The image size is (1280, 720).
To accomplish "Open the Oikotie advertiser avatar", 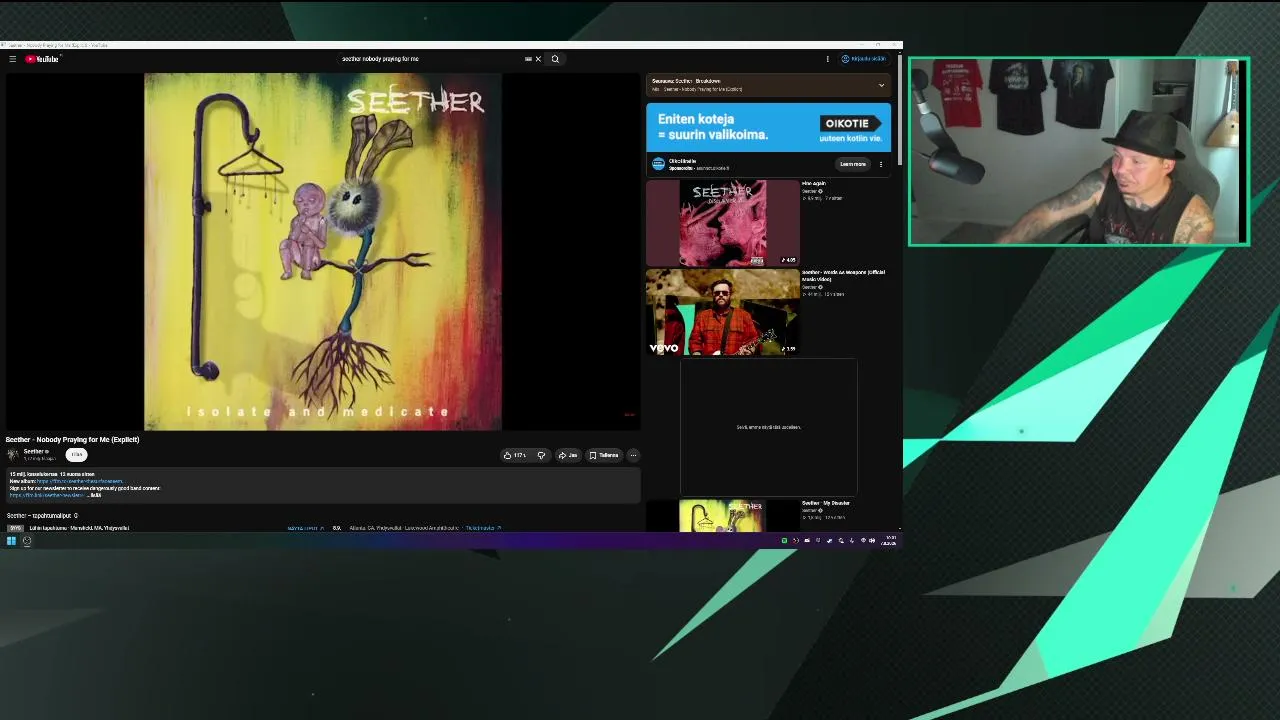I will tap(658, 164).
